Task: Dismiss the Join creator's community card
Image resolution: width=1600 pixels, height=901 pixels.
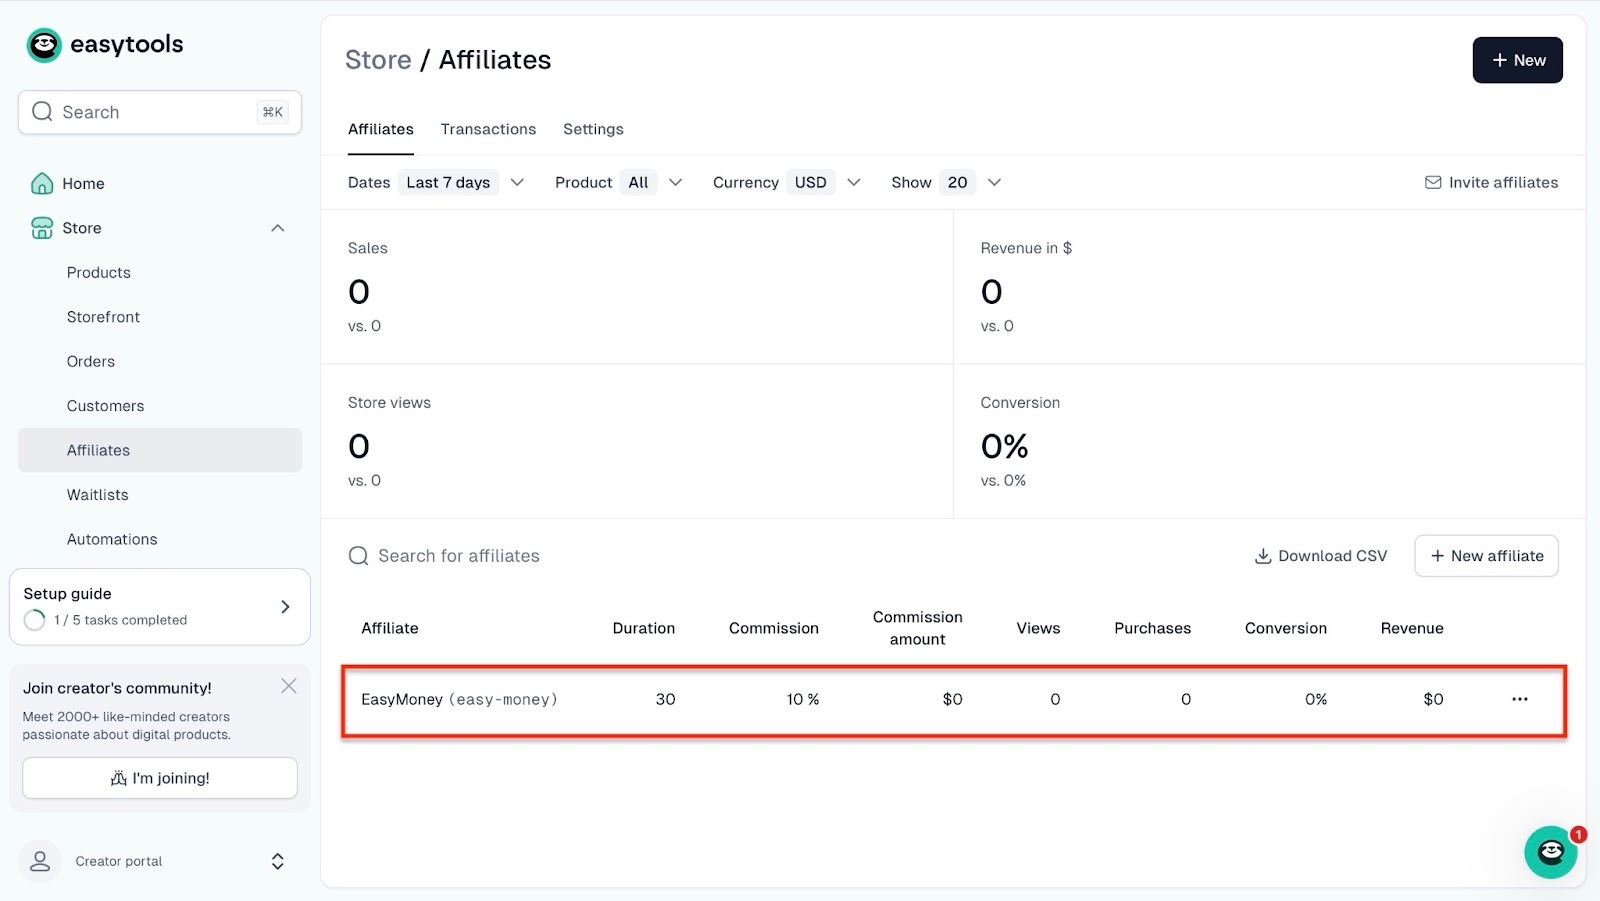Action: [x=289, y=686]
